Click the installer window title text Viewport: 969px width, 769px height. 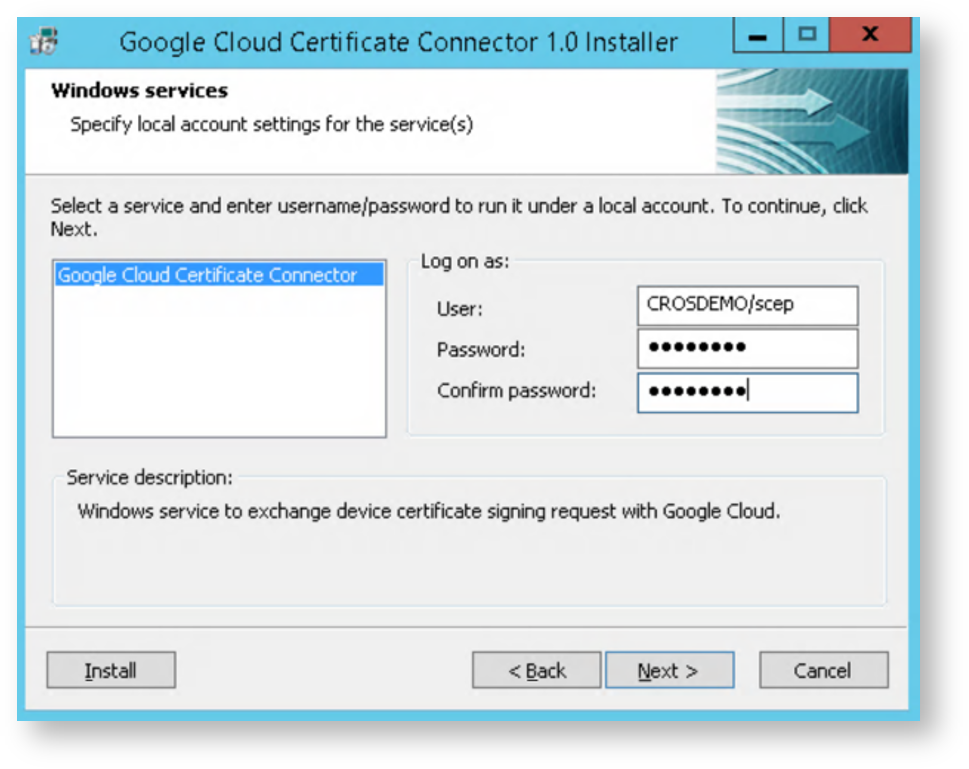398,43
